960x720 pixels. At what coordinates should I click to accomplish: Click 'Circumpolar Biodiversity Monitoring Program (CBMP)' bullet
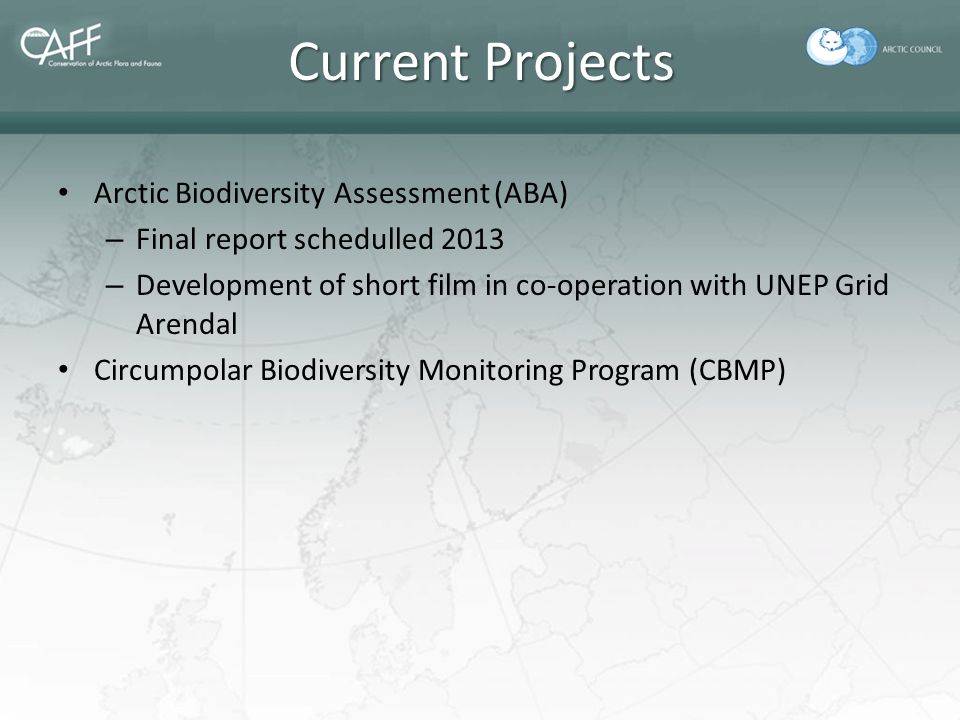point(440,370)
